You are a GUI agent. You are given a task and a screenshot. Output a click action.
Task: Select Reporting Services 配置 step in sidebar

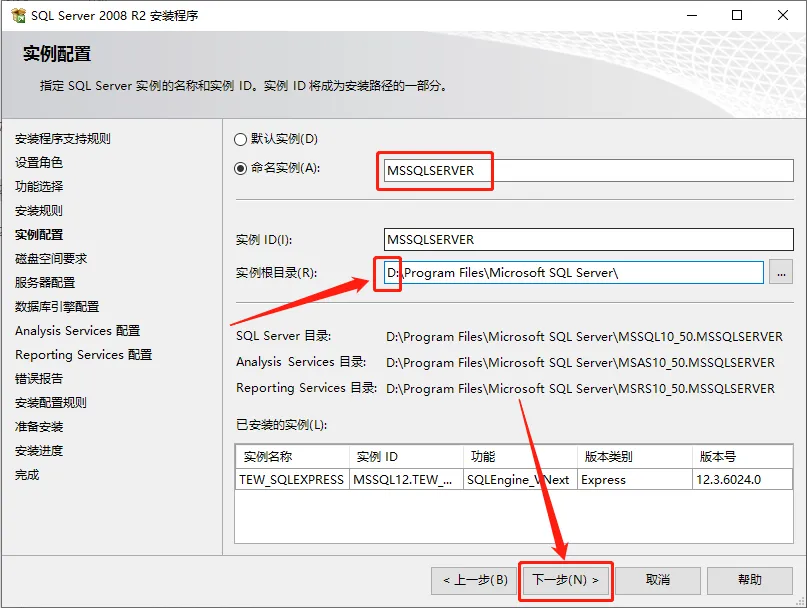click(x=83, y=355)
